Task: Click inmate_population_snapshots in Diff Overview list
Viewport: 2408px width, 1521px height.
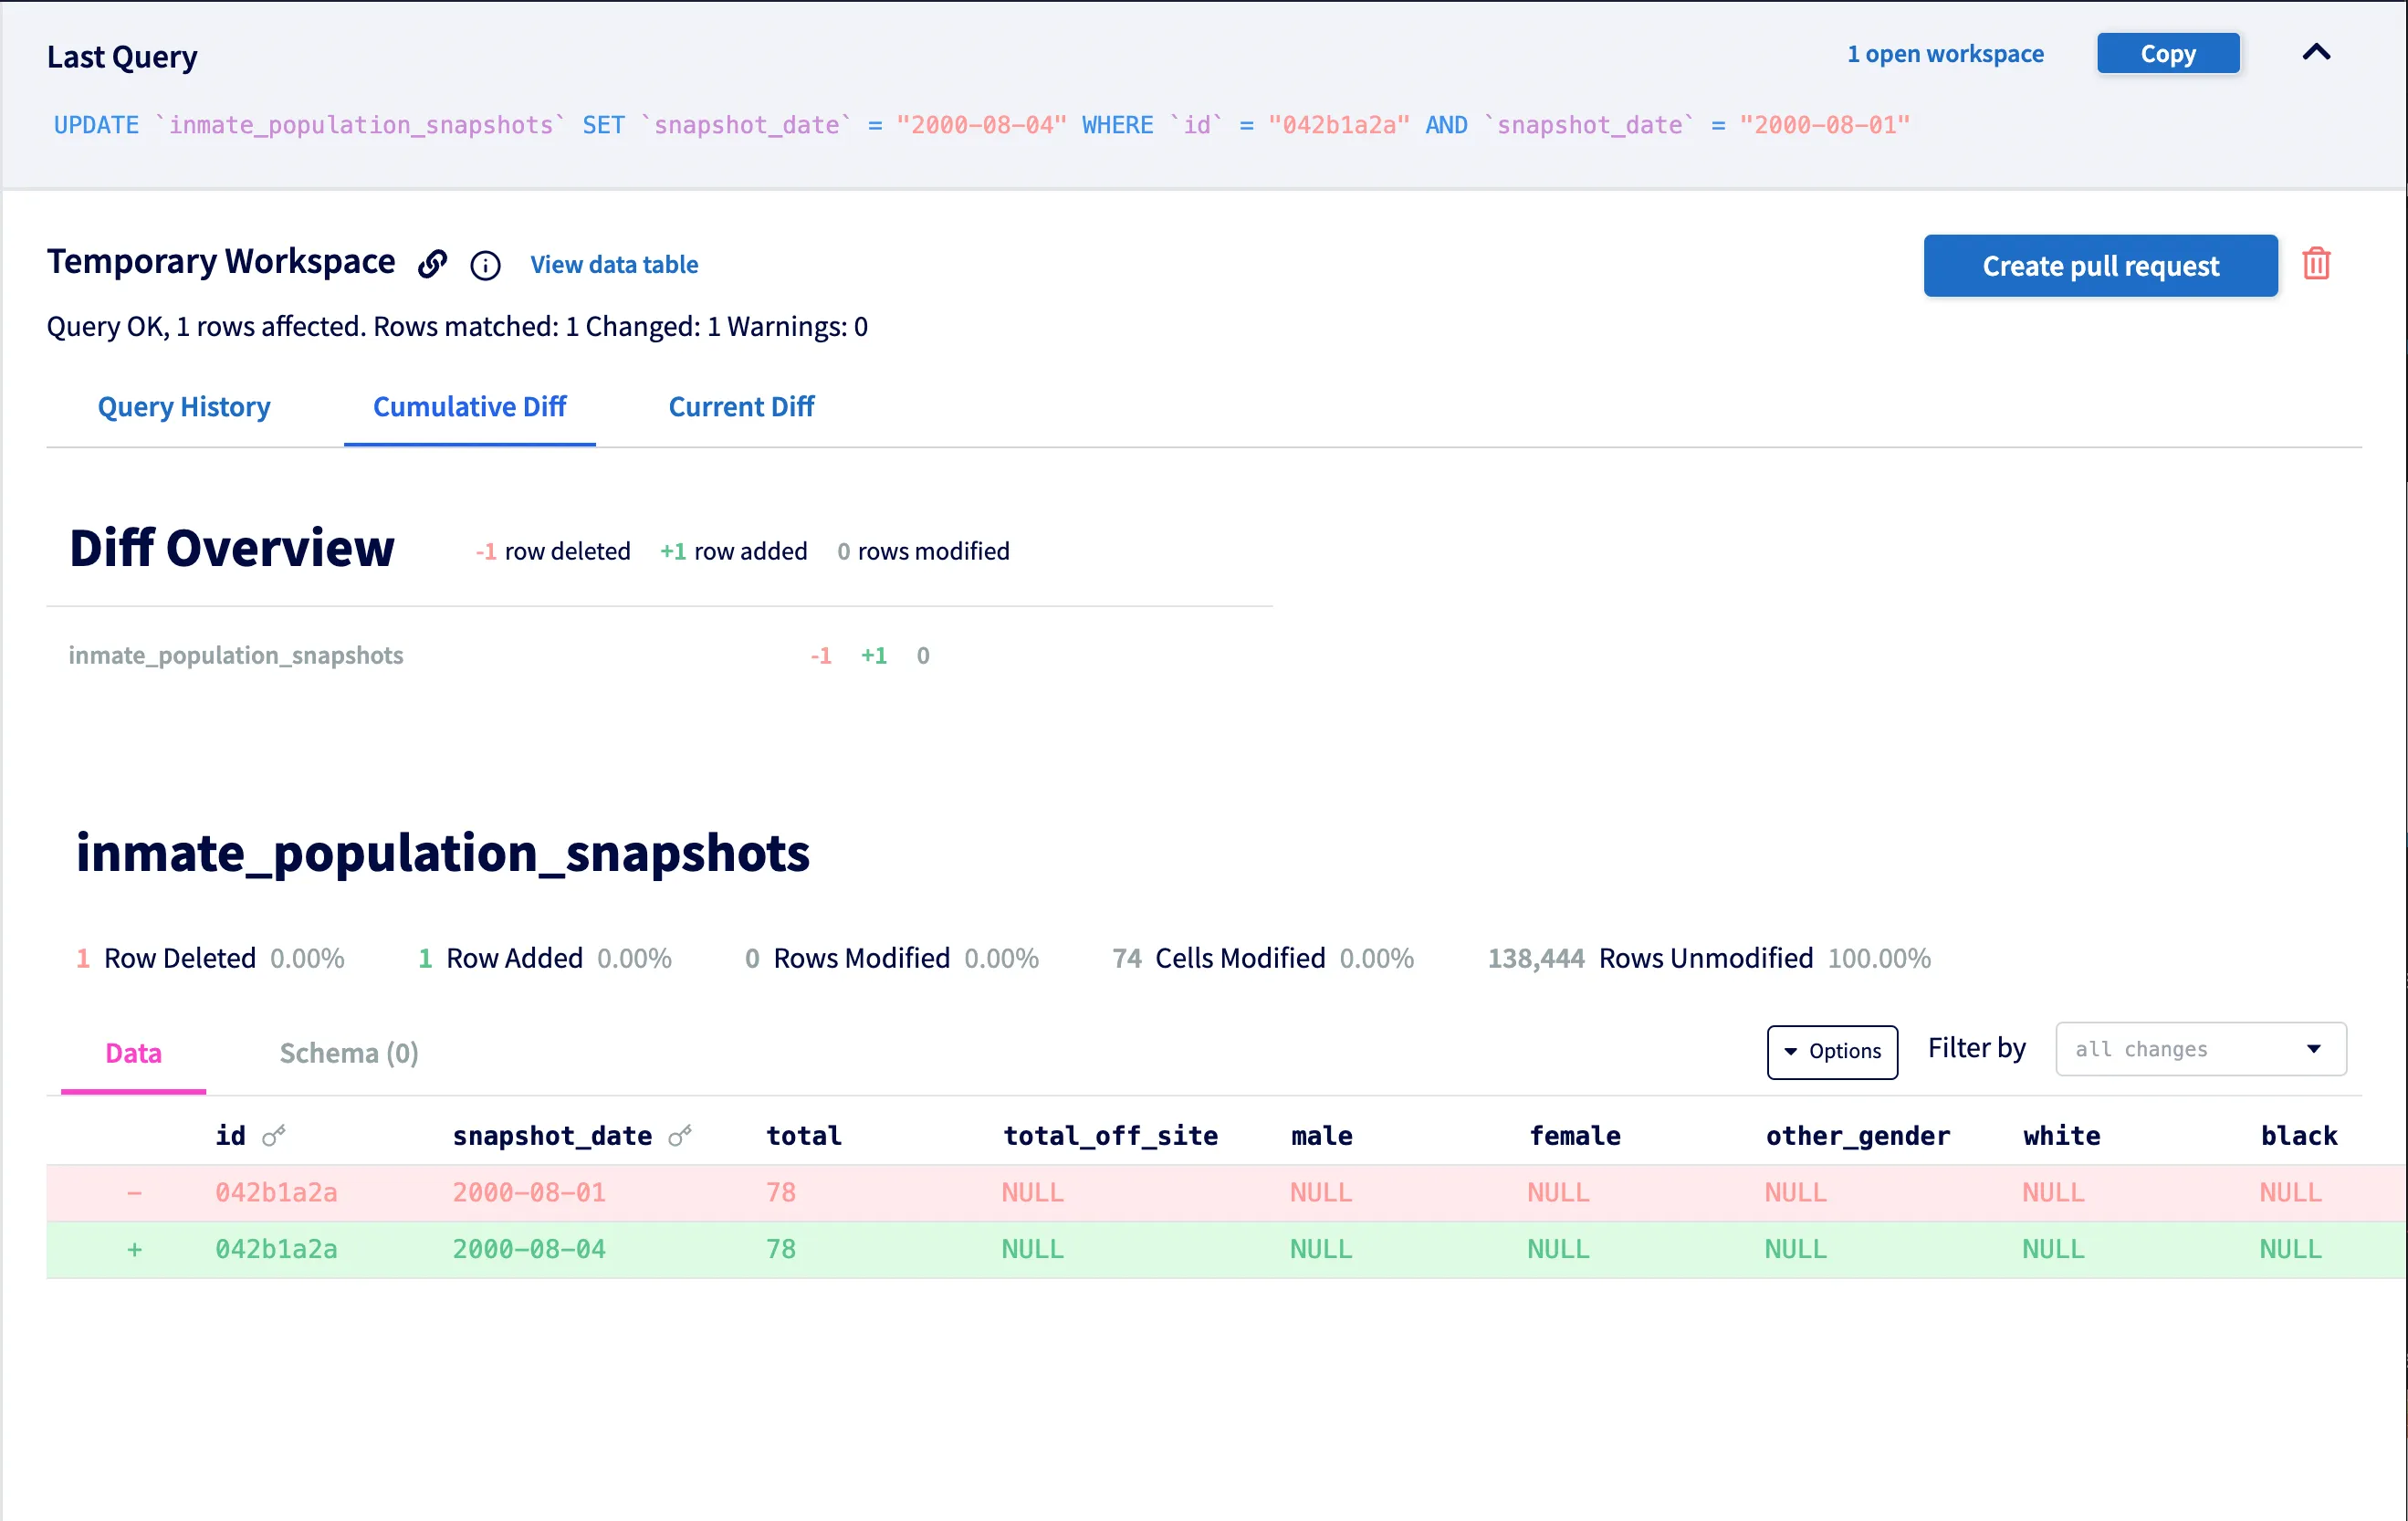Action: coord(236,655)
